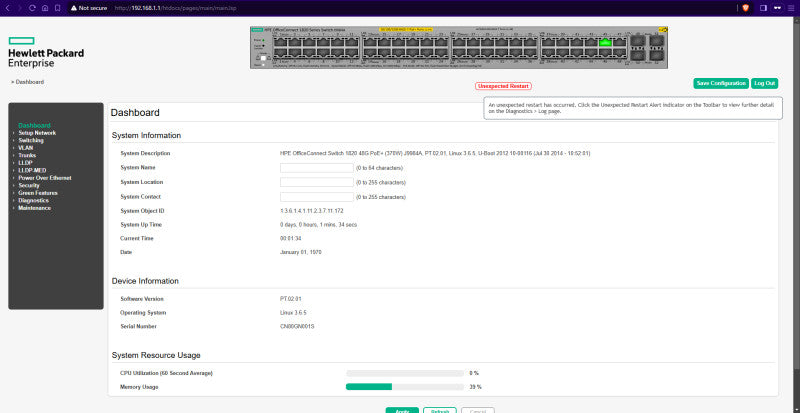Expand the Trunks menu arrow
Image resolution: width=800 pixels, height=413 pixels.
click(x=14, y=155)
